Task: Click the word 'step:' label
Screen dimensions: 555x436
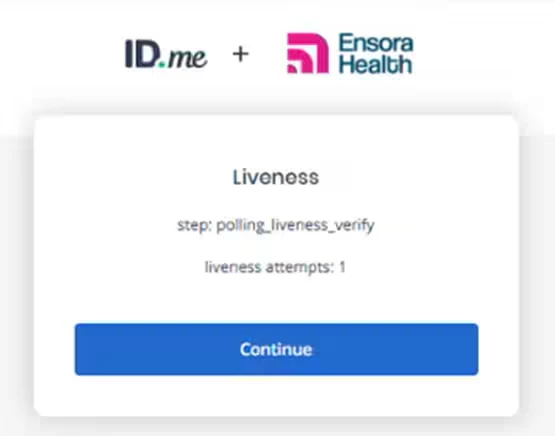Action: 195,226
